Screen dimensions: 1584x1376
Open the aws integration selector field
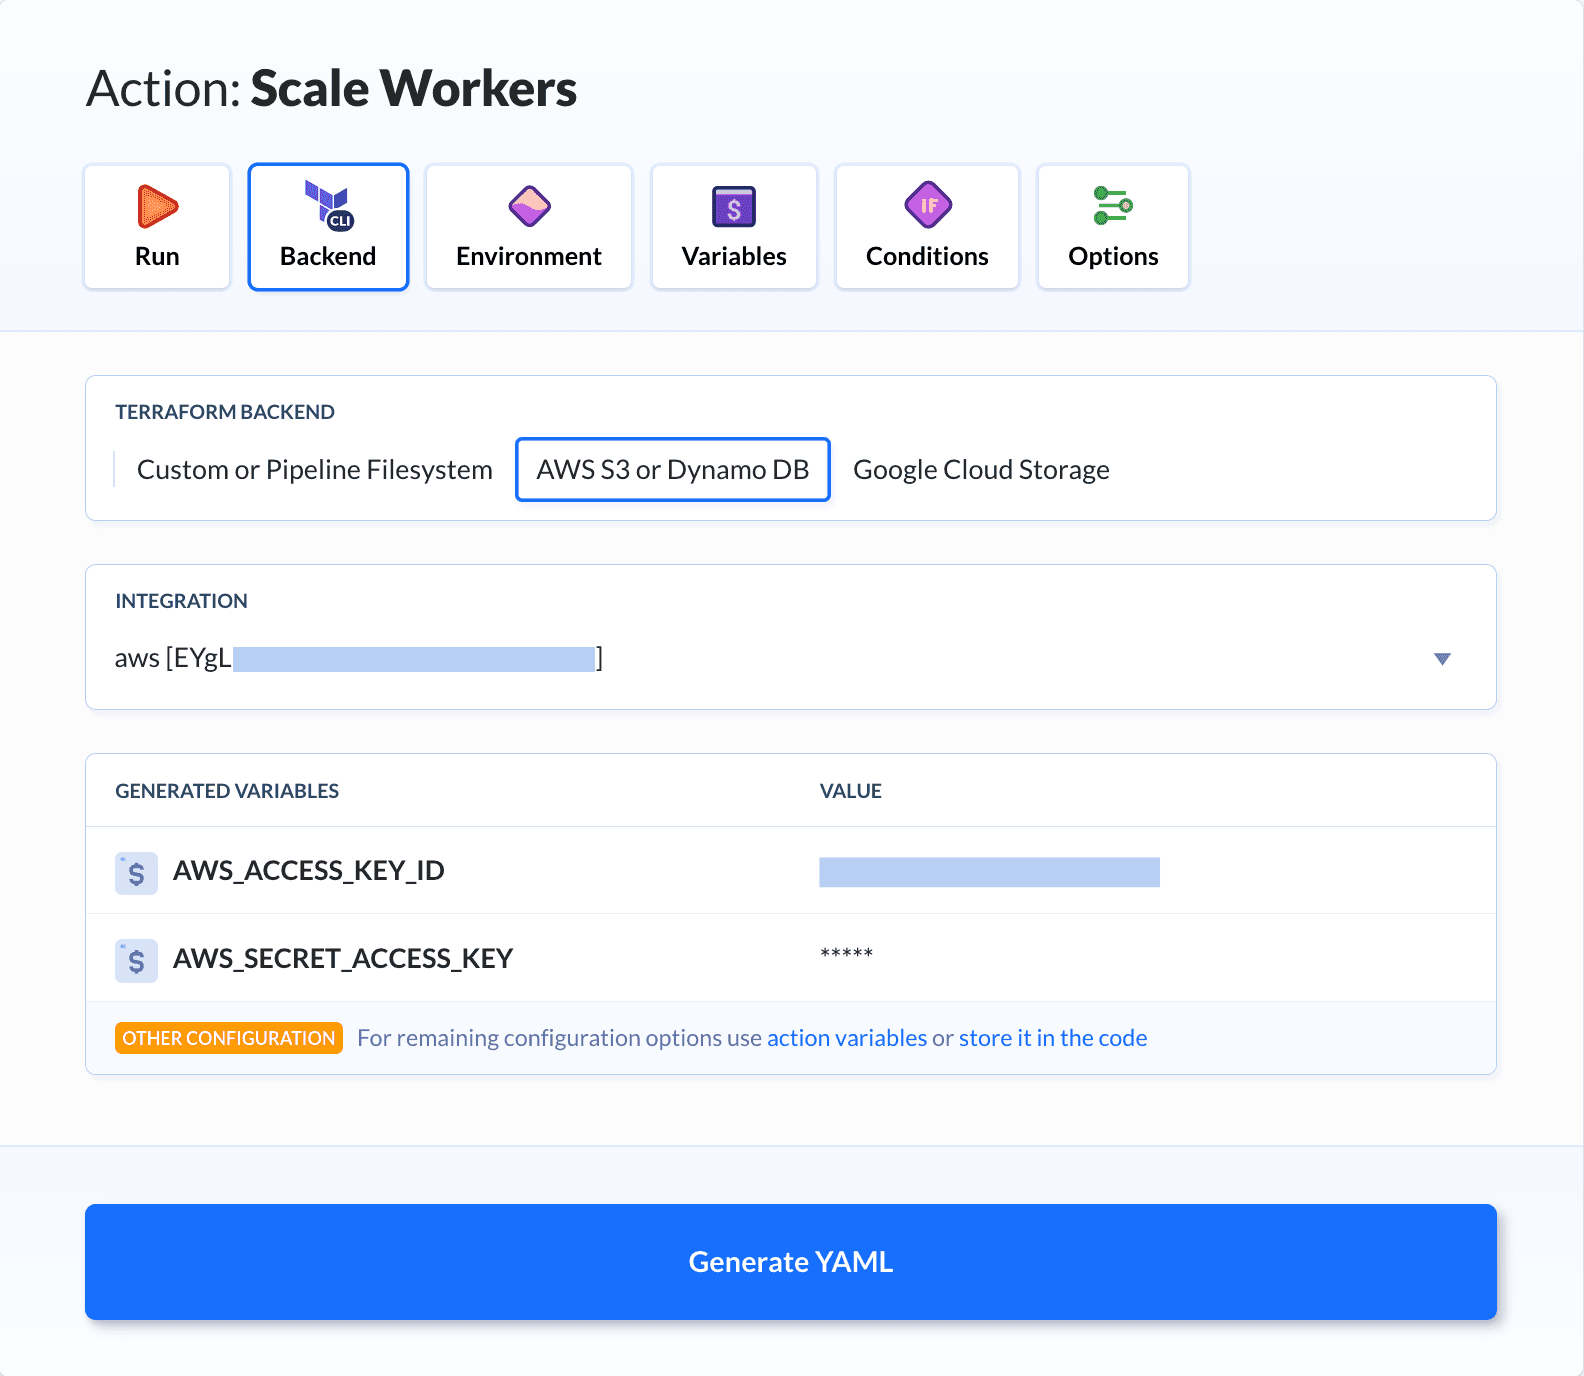[700, 659]
